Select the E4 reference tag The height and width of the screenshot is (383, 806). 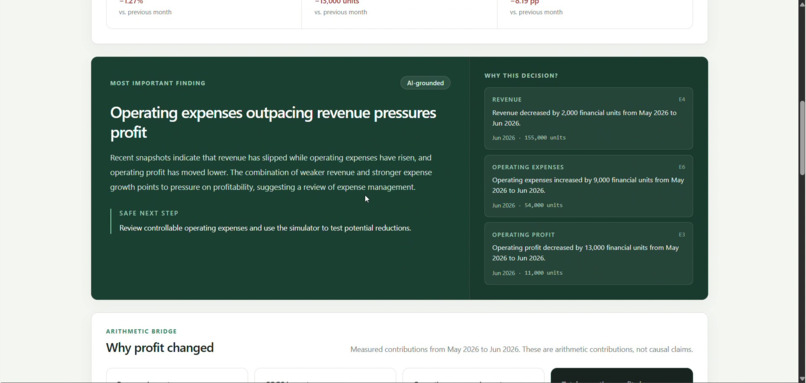coord(682,99)
